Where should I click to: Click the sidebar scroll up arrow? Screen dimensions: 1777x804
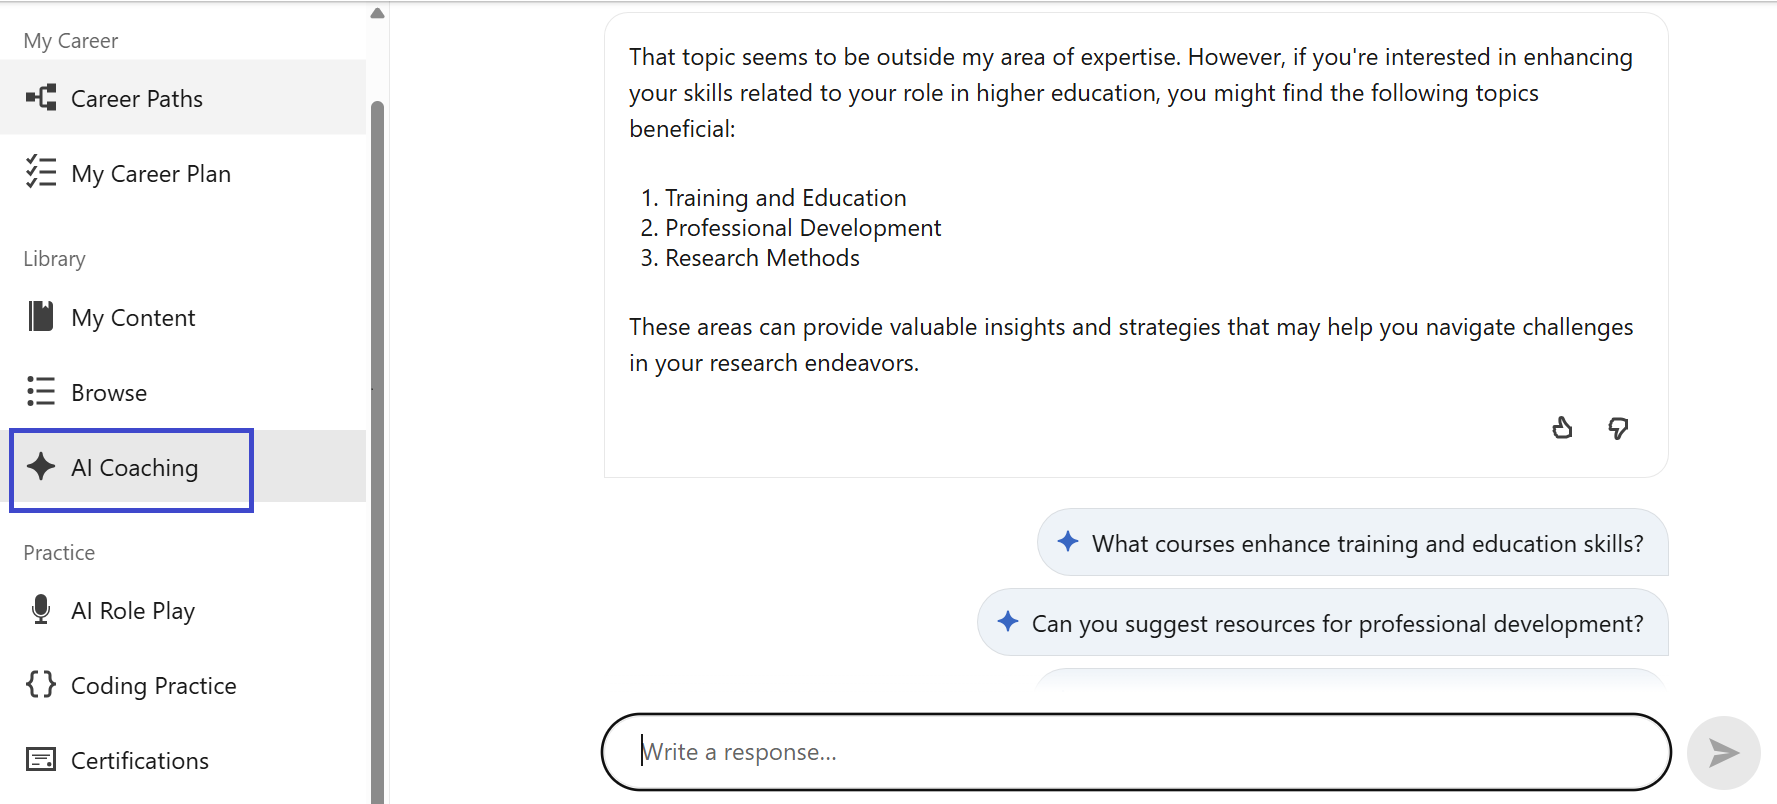(x=377, y=13)
